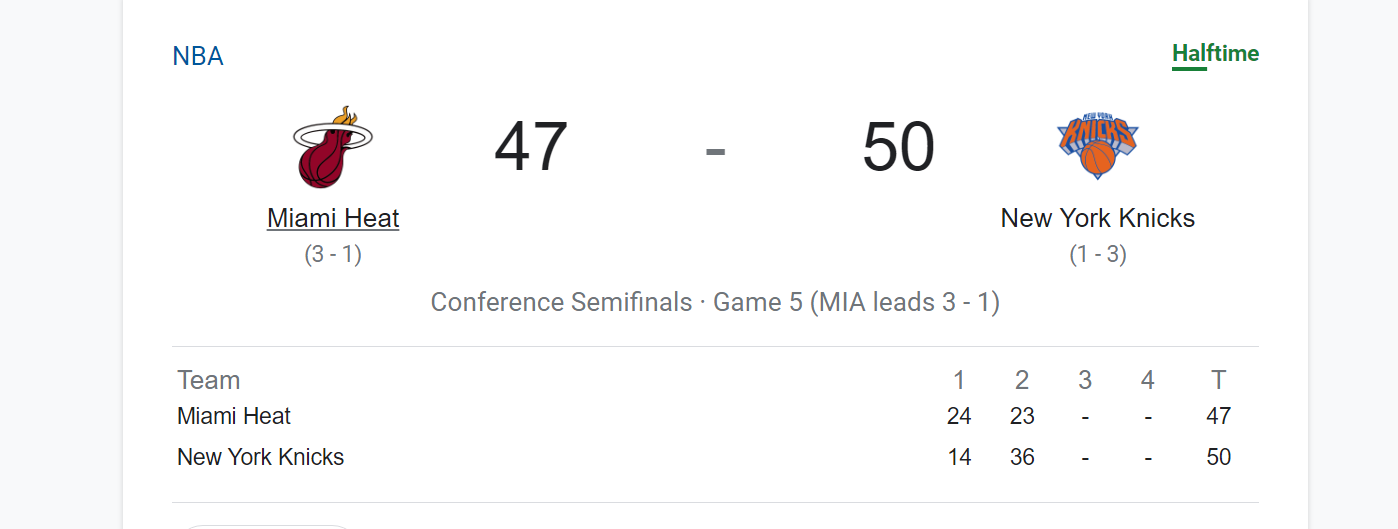Select the New York Knicks team name under logo

[x=1098, y=218]
